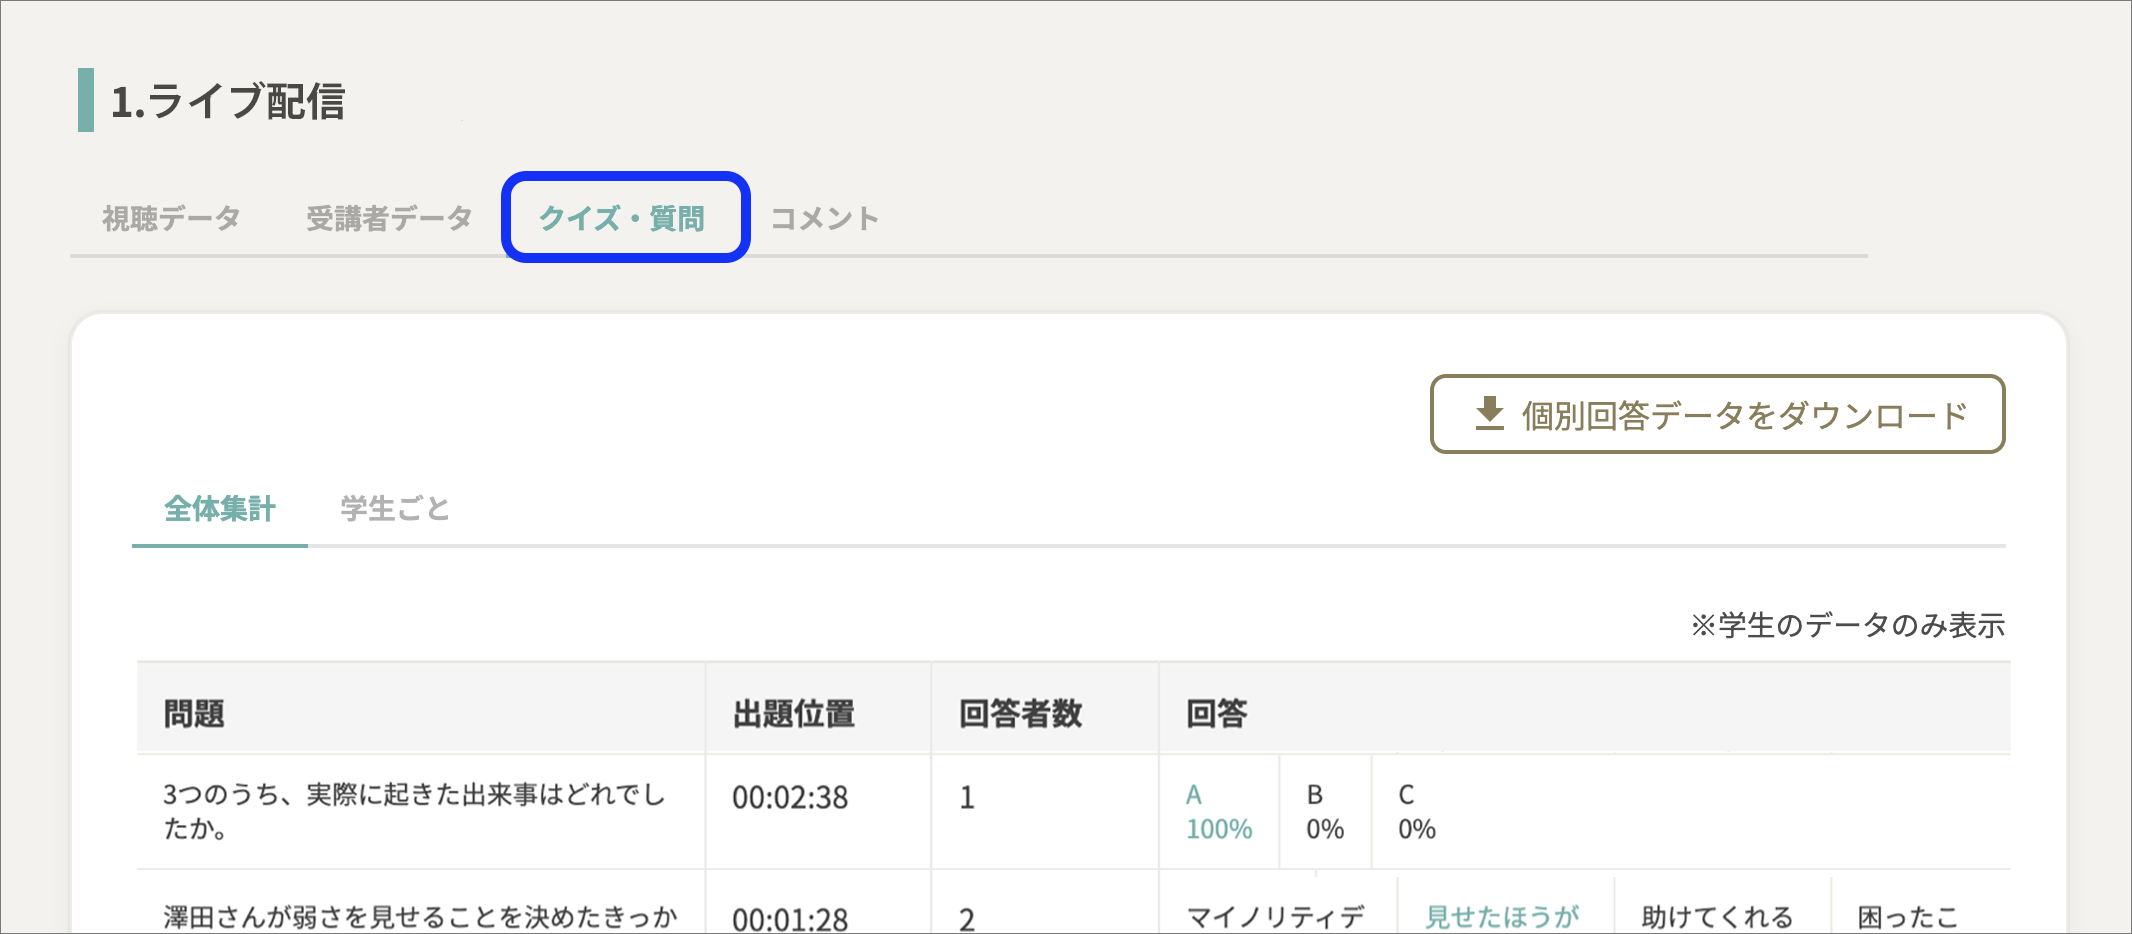Open the 視聴データ tab

point(171,218)
